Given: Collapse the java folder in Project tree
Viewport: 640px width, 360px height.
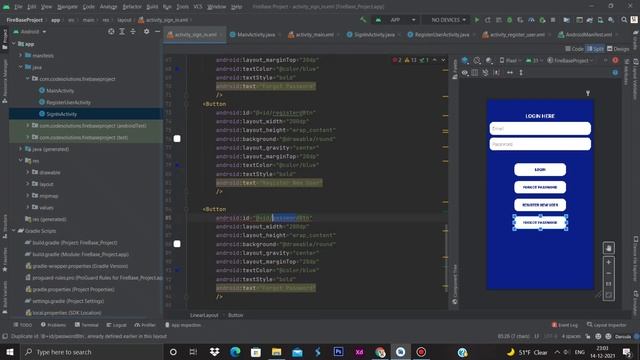Looking at the screenshot, I should click(x=21, y=67).
